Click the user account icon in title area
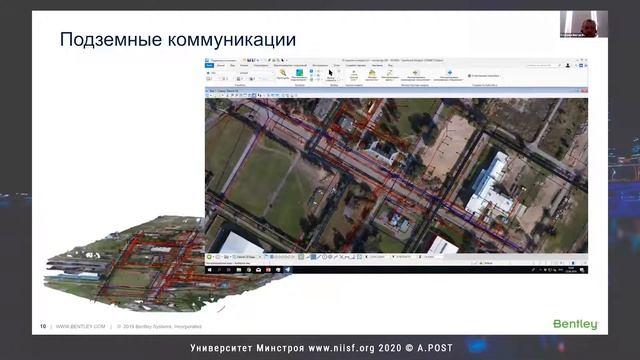Screen dimensions: 640x360 click(568, 65)
